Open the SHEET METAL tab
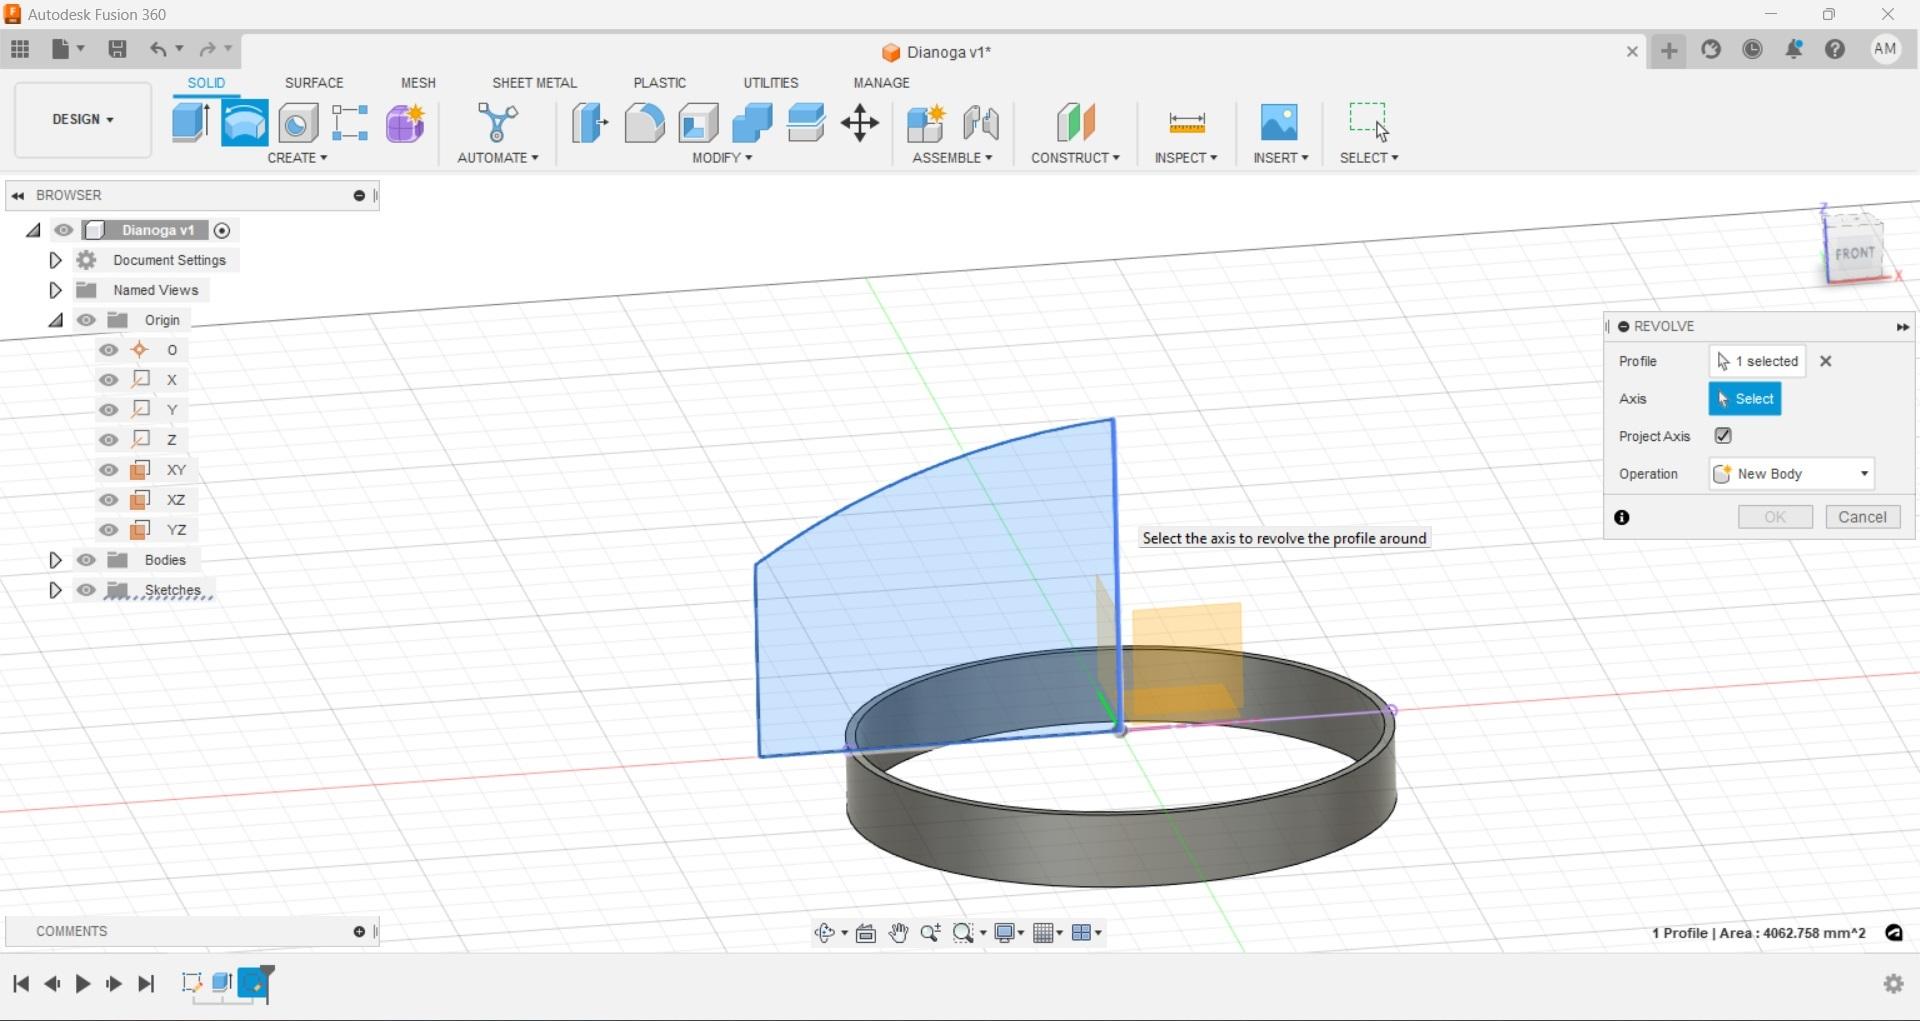1920x1021 pixels. click(535, 82)
